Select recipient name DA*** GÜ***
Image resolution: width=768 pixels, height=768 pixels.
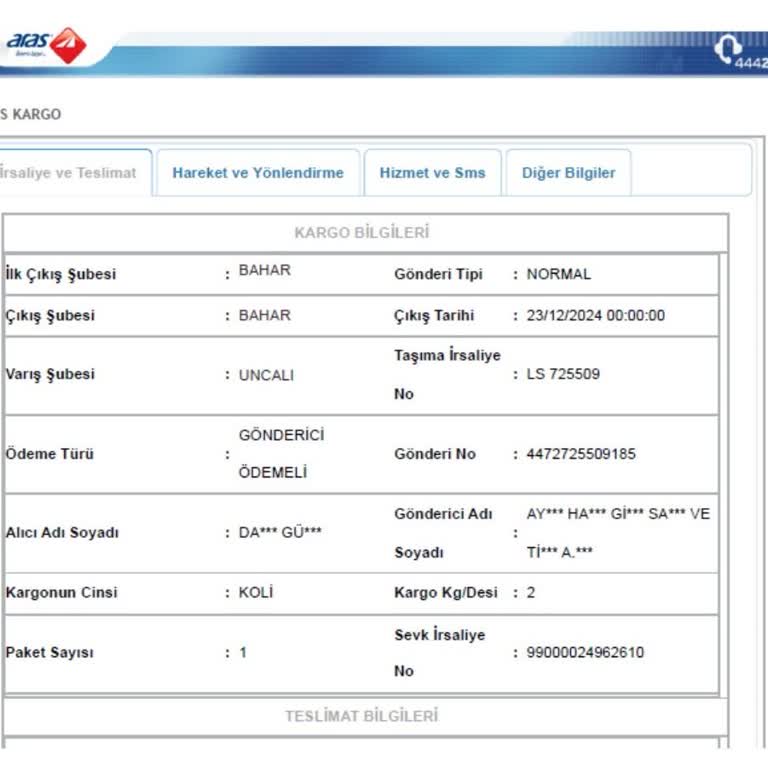(x=280, y=532)
